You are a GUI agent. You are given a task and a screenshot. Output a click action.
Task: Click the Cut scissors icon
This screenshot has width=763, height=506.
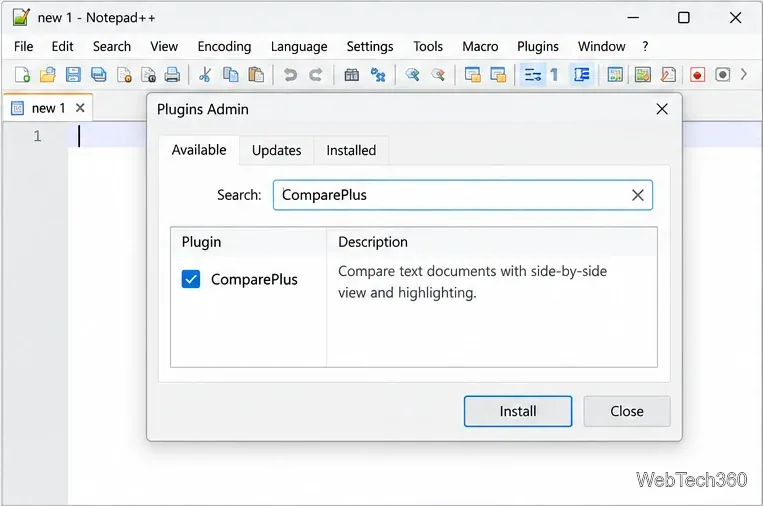[205, 74]
